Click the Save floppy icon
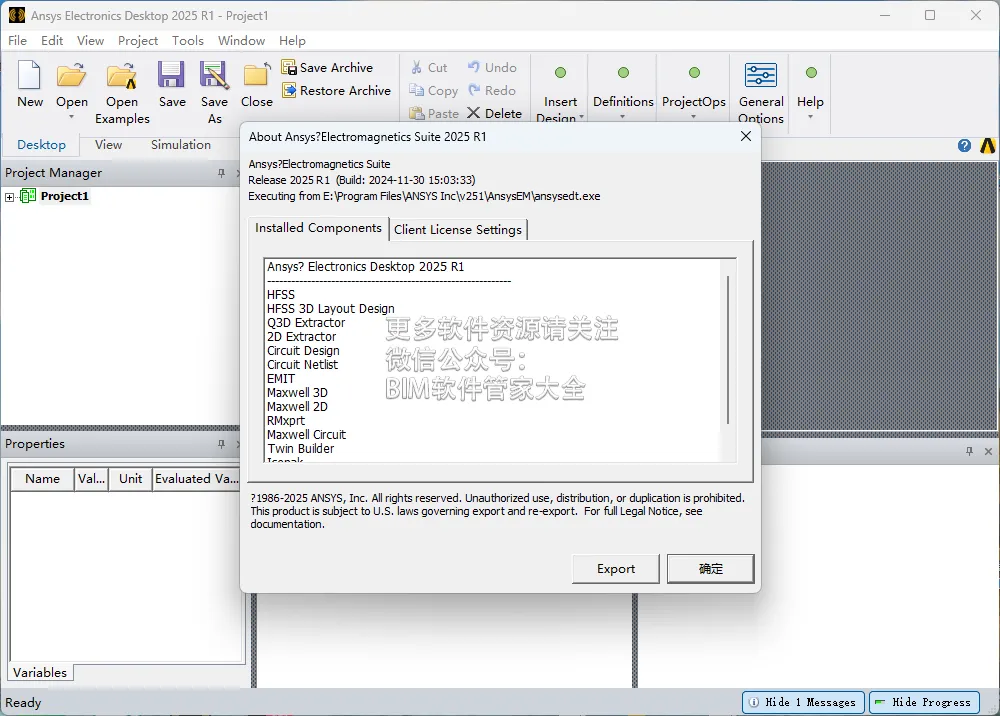 (x=172, y=75)
